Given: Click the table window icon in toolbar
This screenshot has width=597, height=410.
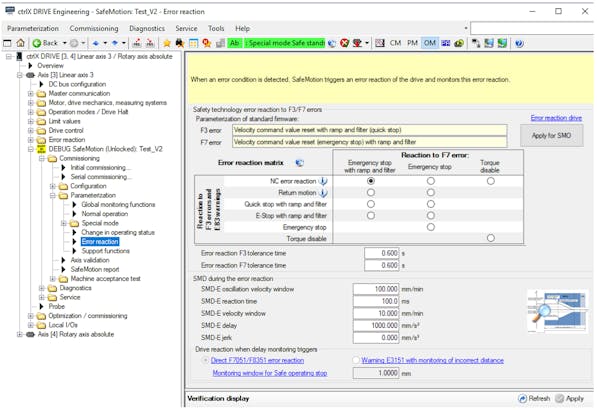Looking at the screenshot, I should tap(193, 43).
